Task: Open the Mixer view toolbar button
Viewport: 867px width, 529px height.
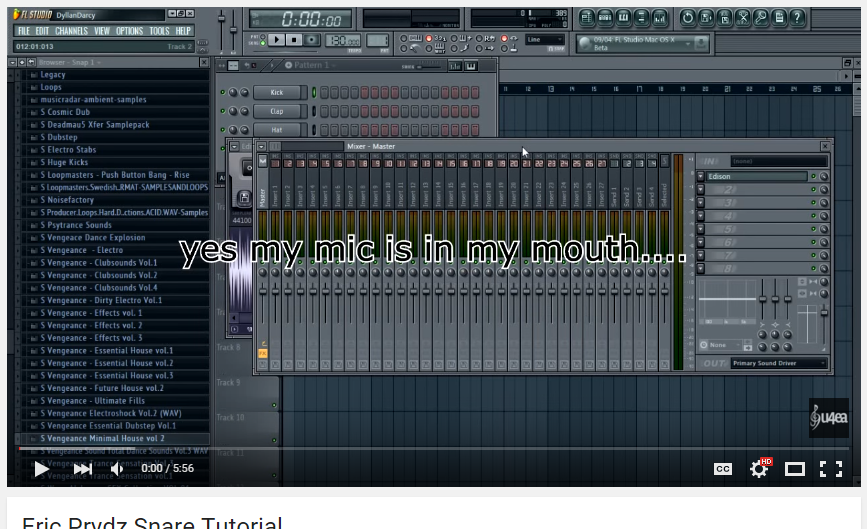Action: pyautogui.click(x=660, y=18)
